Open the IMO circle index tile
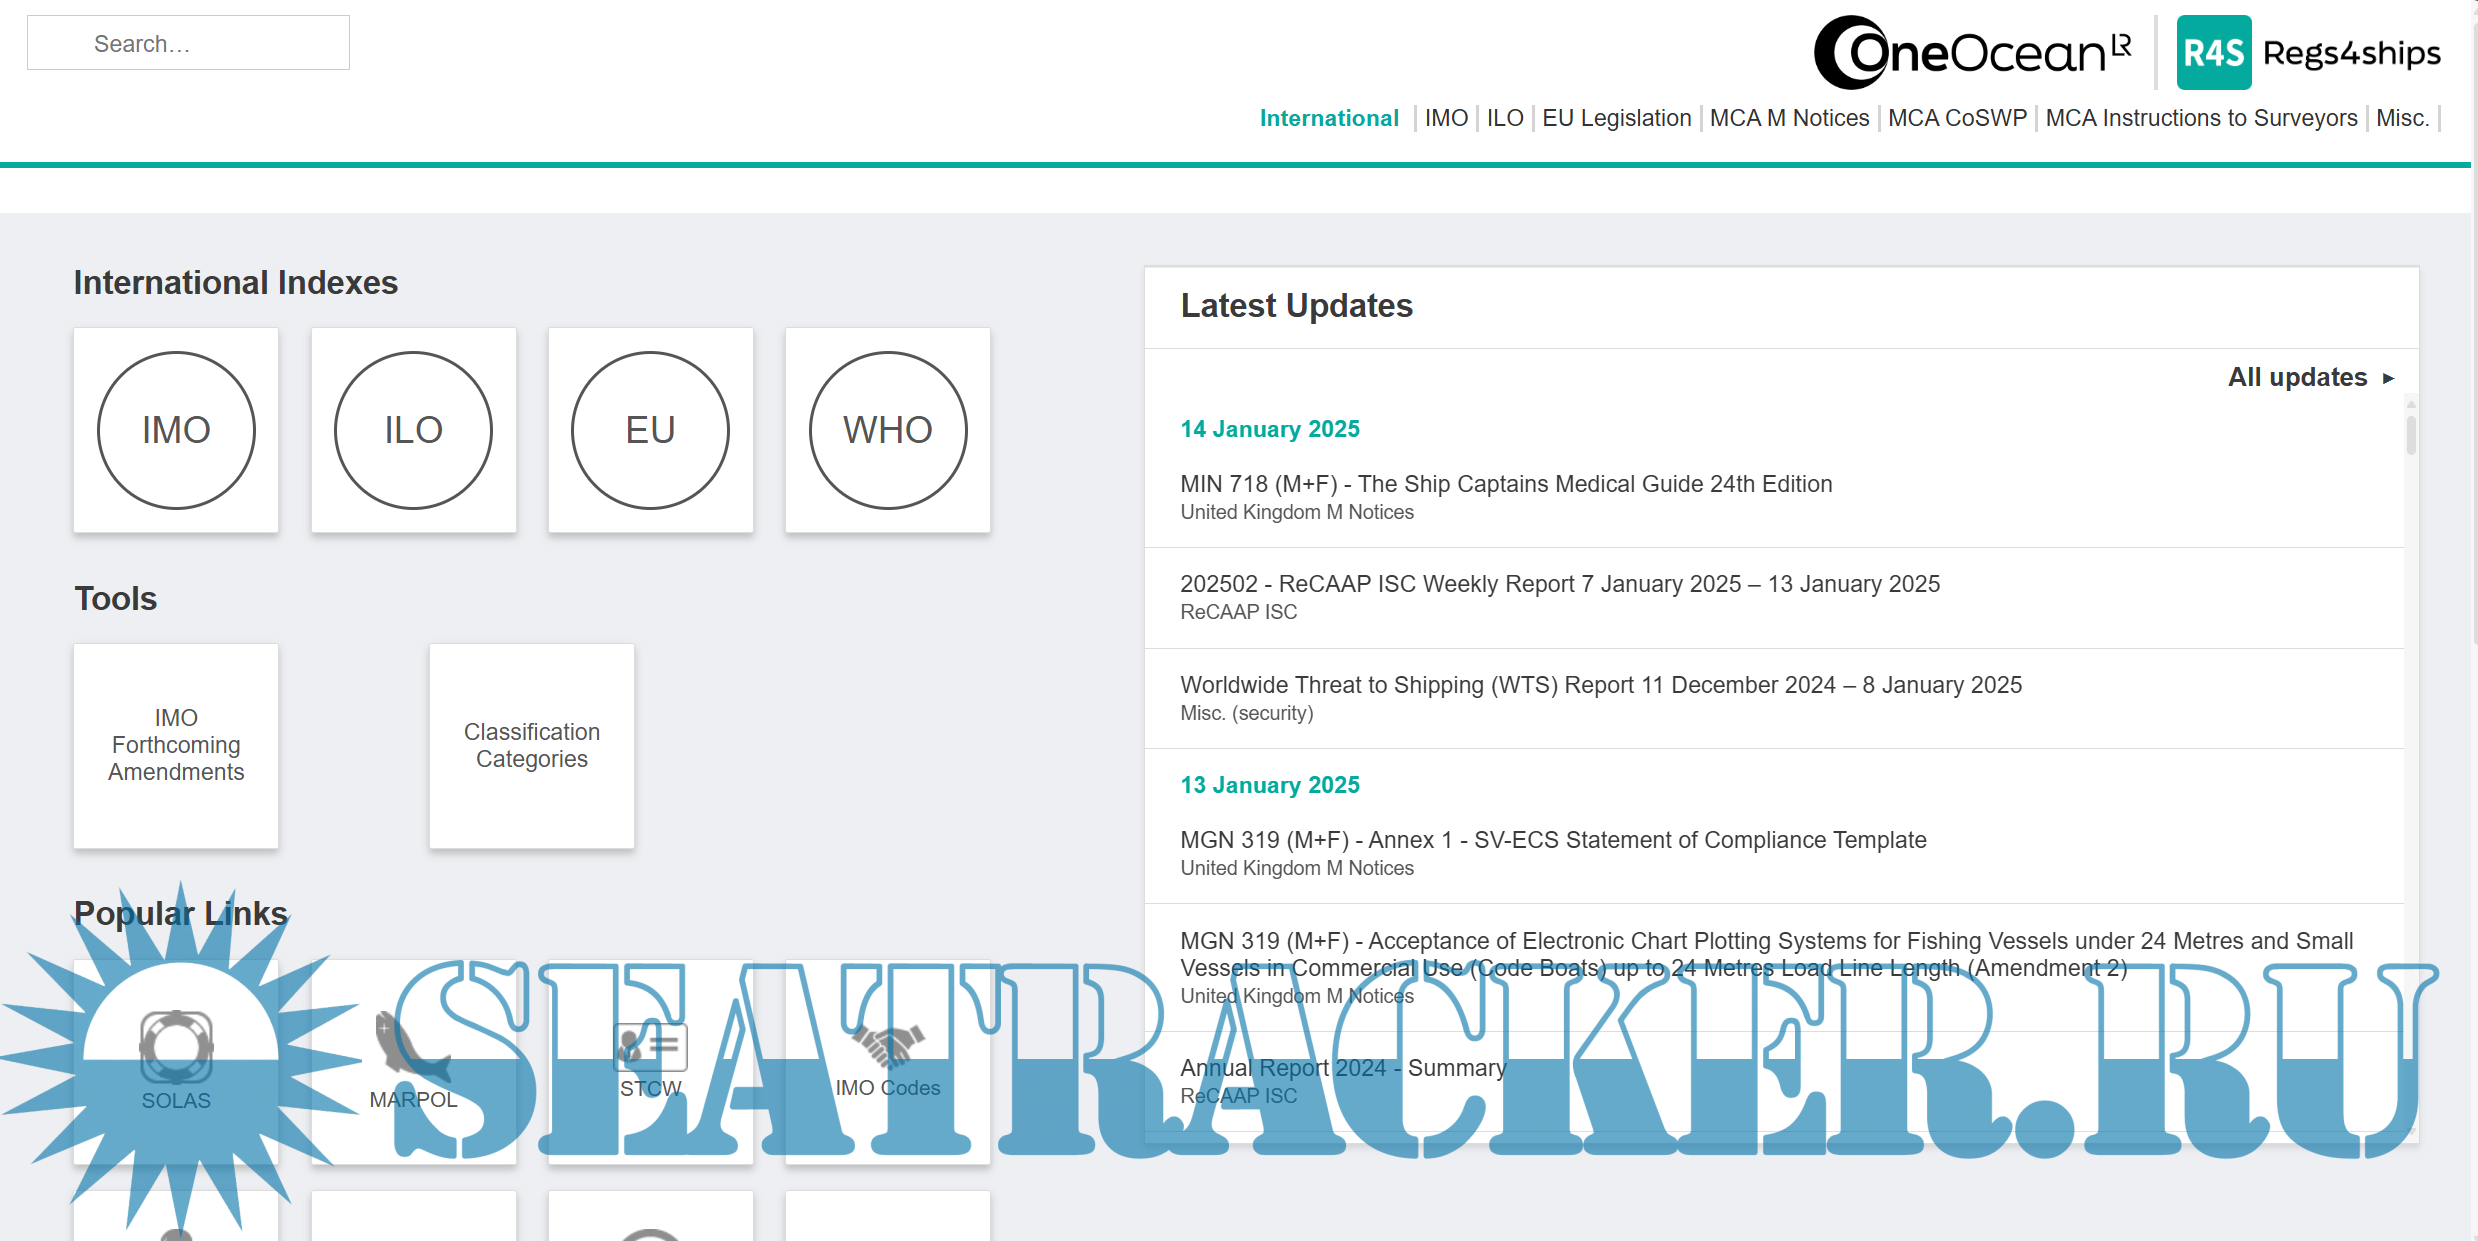 (x=176, y=430)
